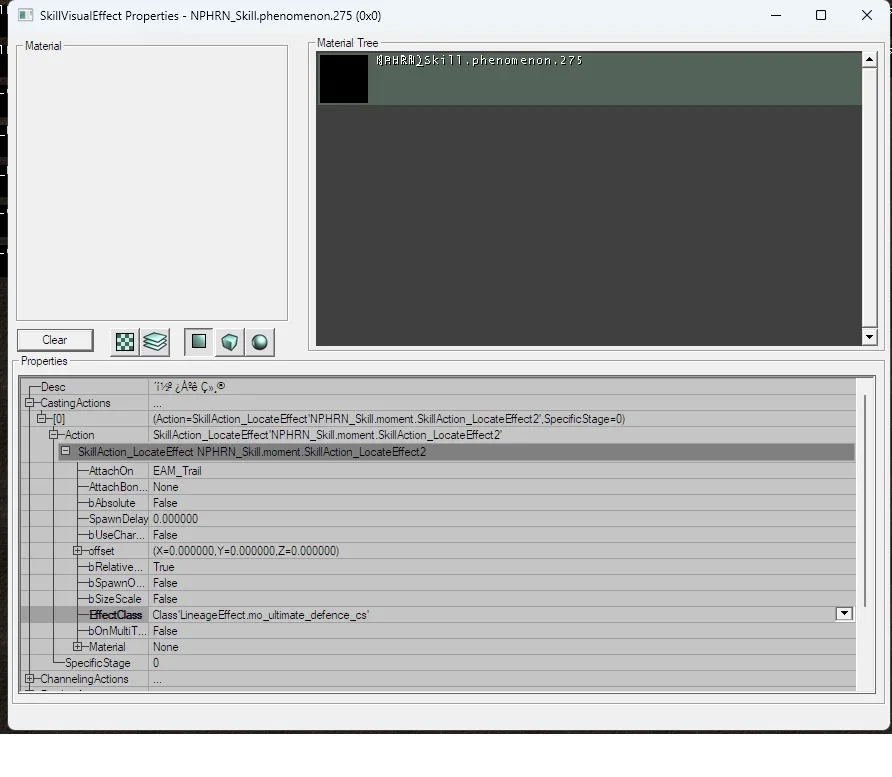Select the AttachOn value EAM_Trail
The width and height of the screenshot is (892, 777).
(x=177, y=471)
